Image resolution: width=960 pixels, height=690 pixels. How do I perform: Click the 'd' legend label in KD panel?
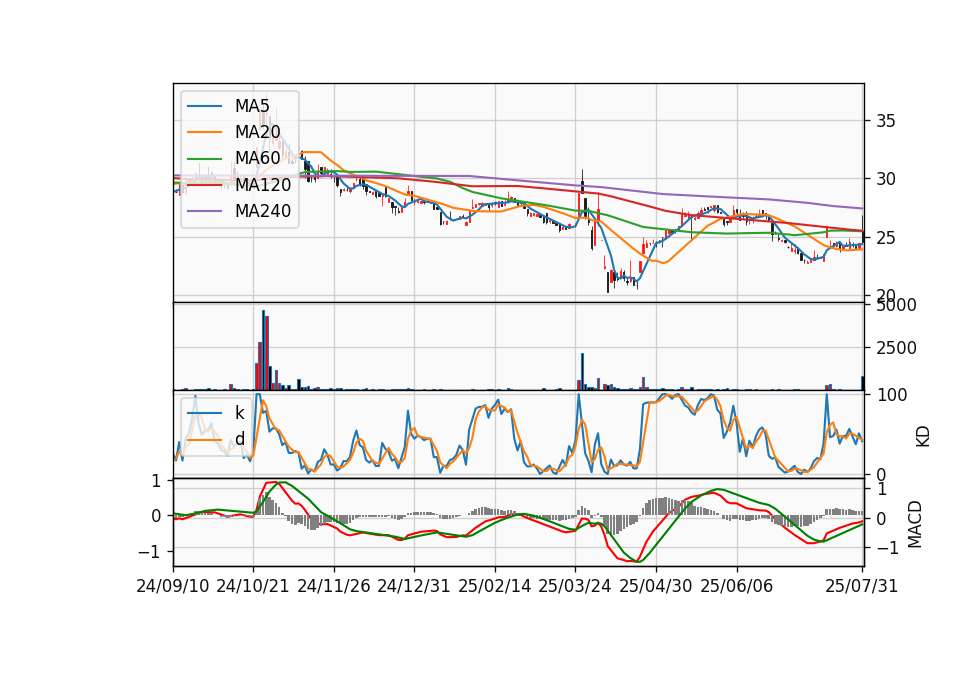pos(240,439)
